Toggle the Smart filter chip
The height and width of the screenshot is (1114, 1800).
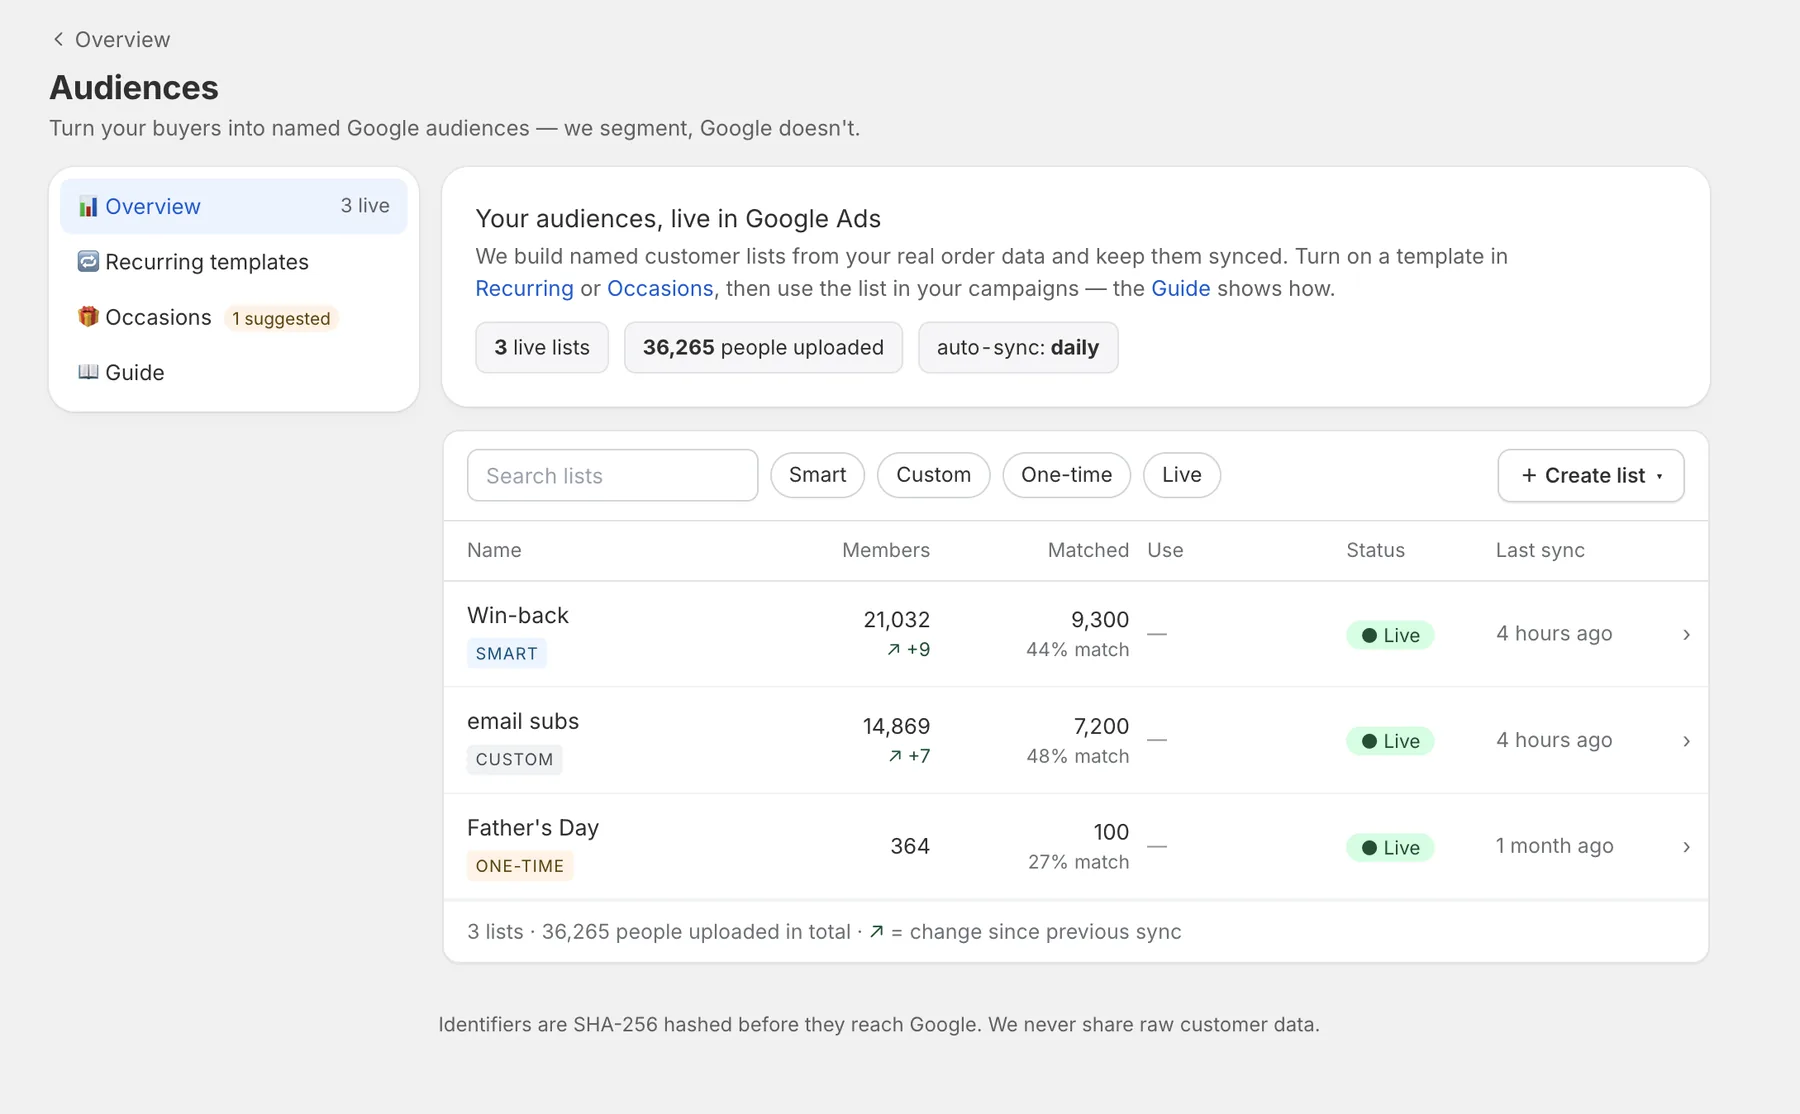coord(817,475)
